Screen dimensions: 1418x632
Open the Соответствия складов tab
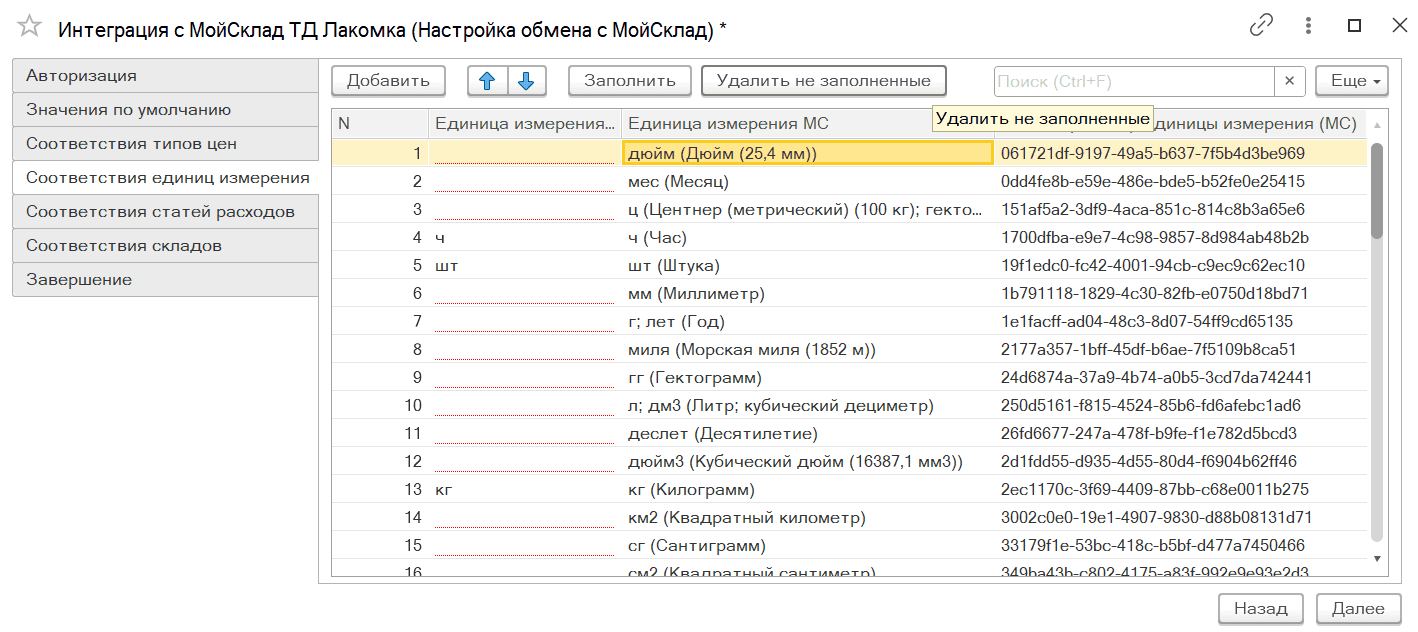point(165,246)
